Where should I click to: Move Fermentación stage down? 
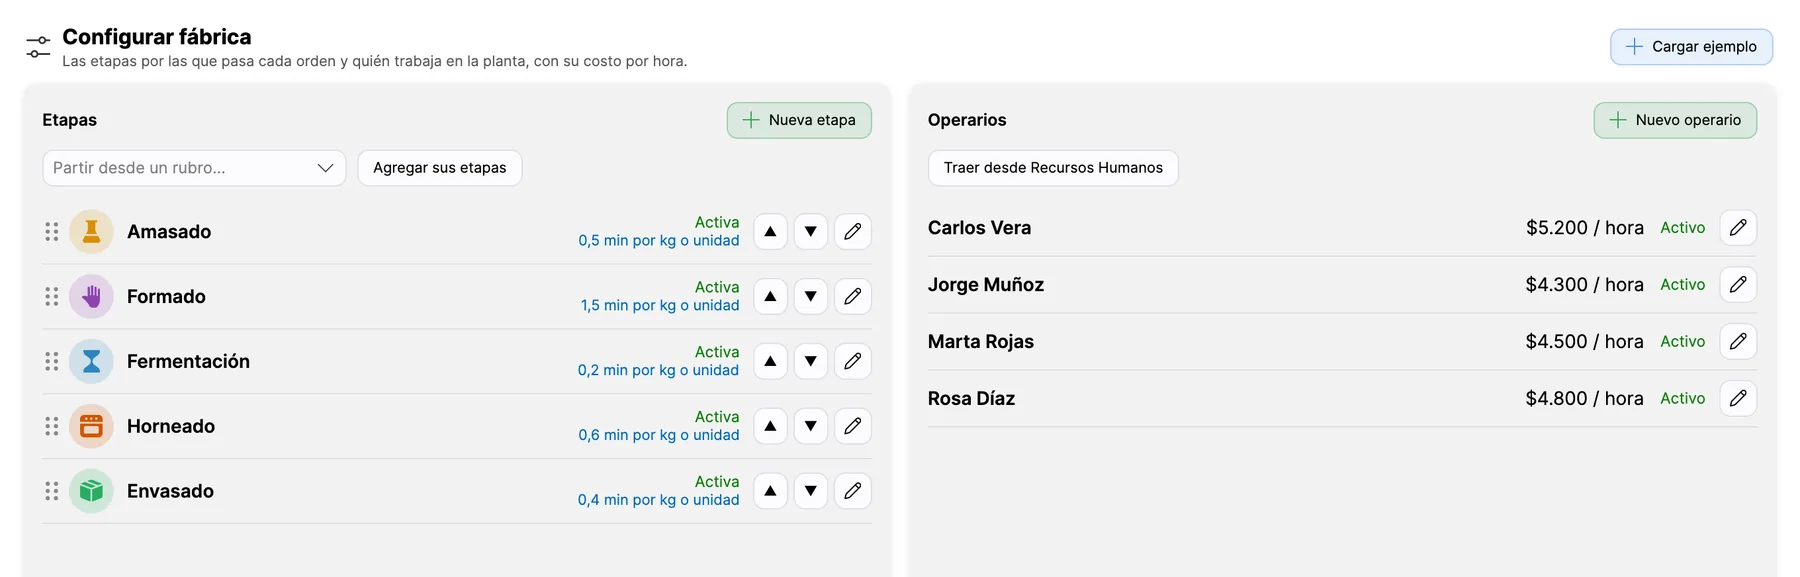click(x=811, y=362)
